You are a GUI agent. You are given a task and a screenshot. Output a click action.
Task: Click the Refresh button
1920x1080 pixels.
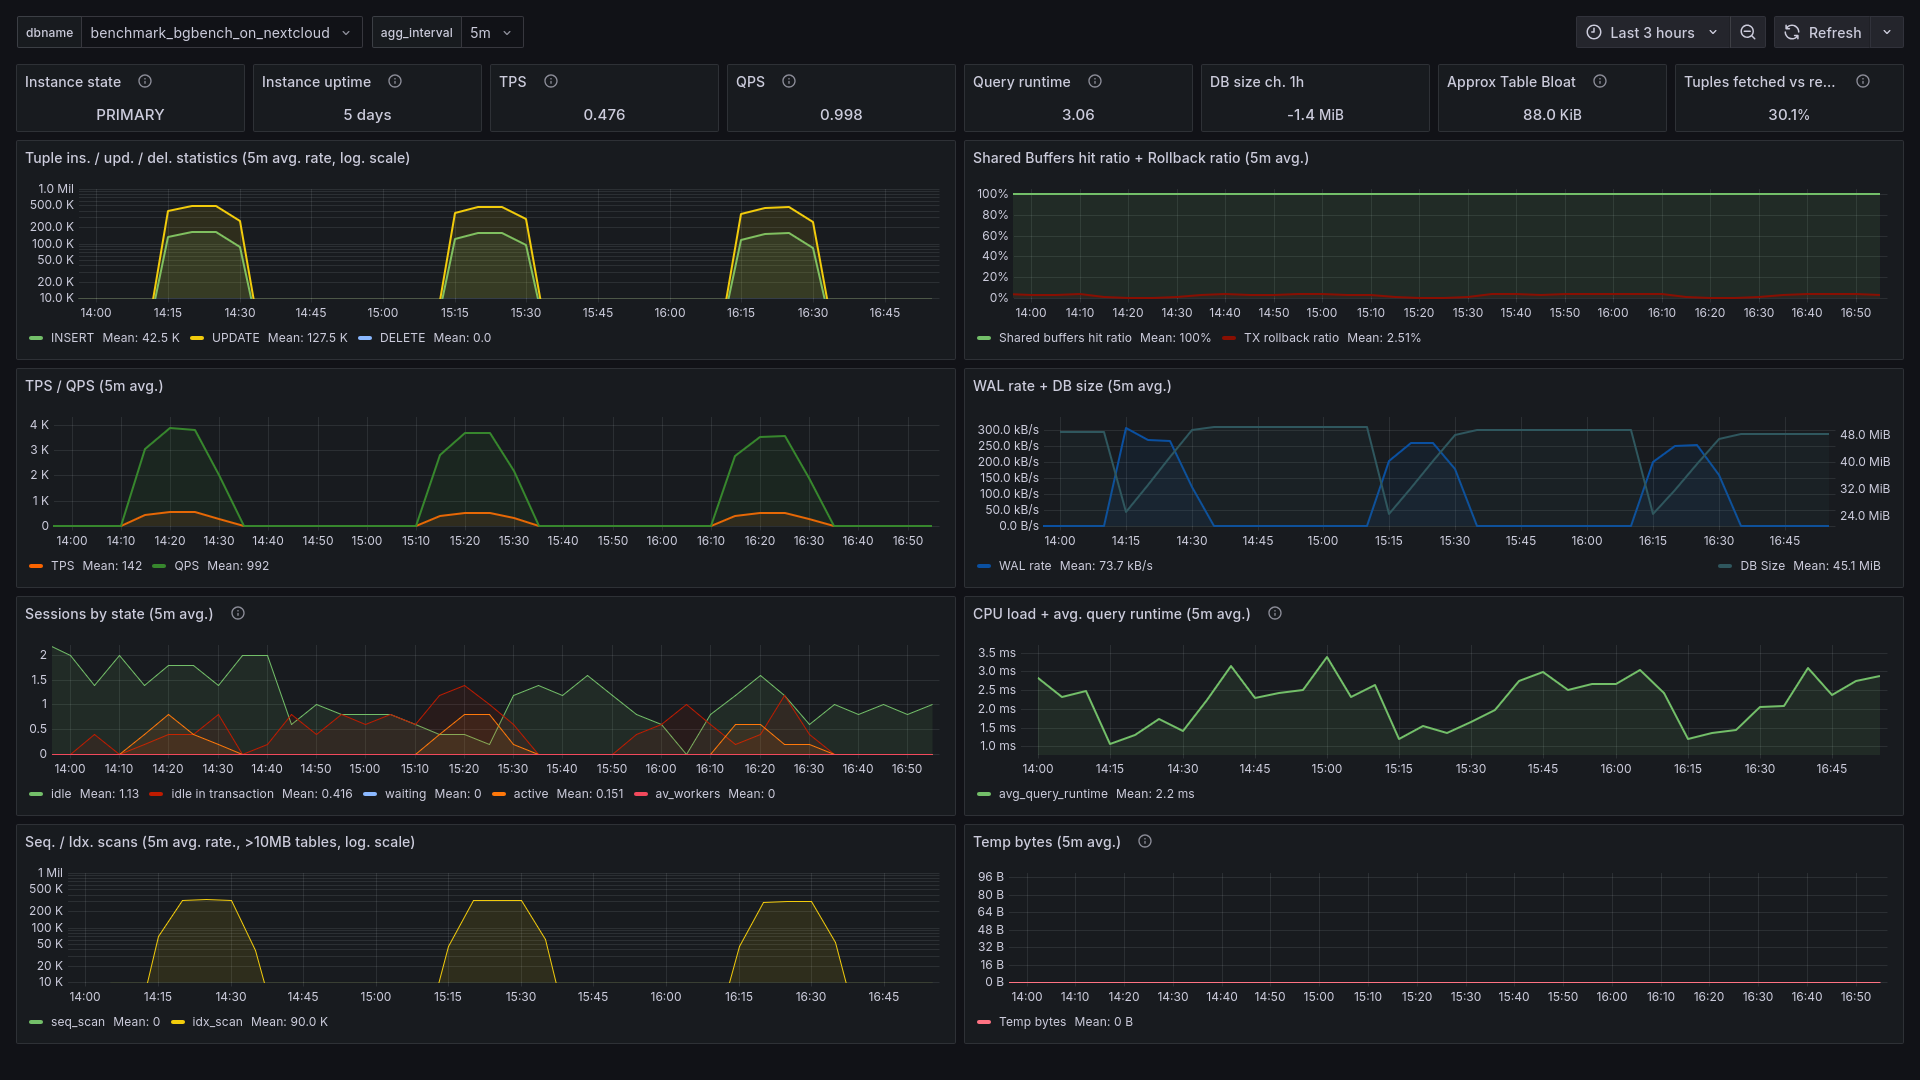click(x=1823, y=32)
